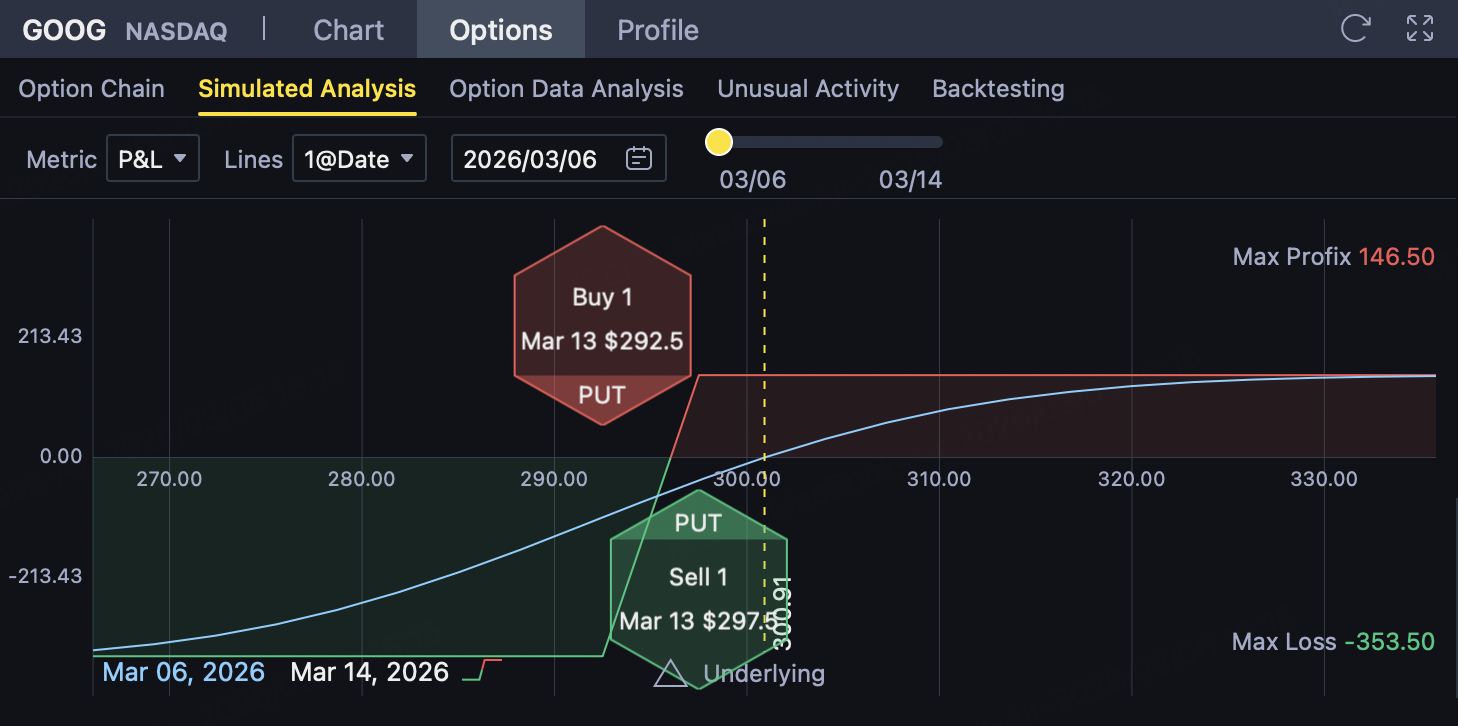Open the Metric P&L dropdown
Viewport: 1458px width, 726px height.
(153, 159)
